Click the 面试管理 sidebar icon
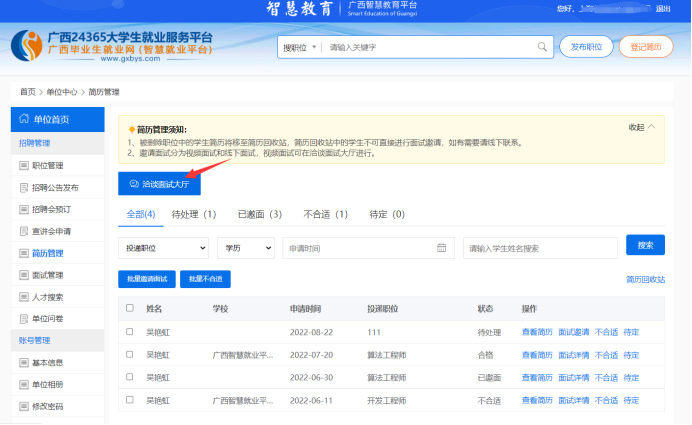 tap(23, 275)
